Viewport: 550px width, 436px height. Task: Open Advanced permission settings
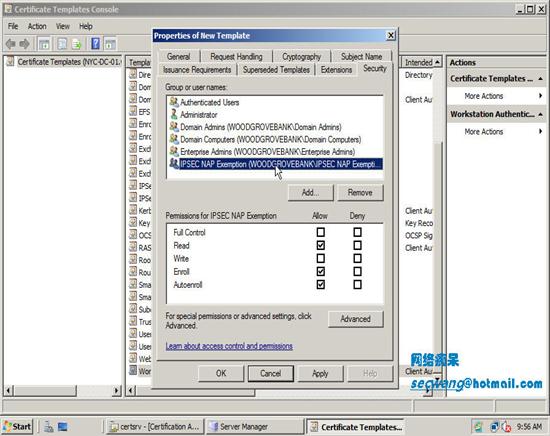pos(356,319)
